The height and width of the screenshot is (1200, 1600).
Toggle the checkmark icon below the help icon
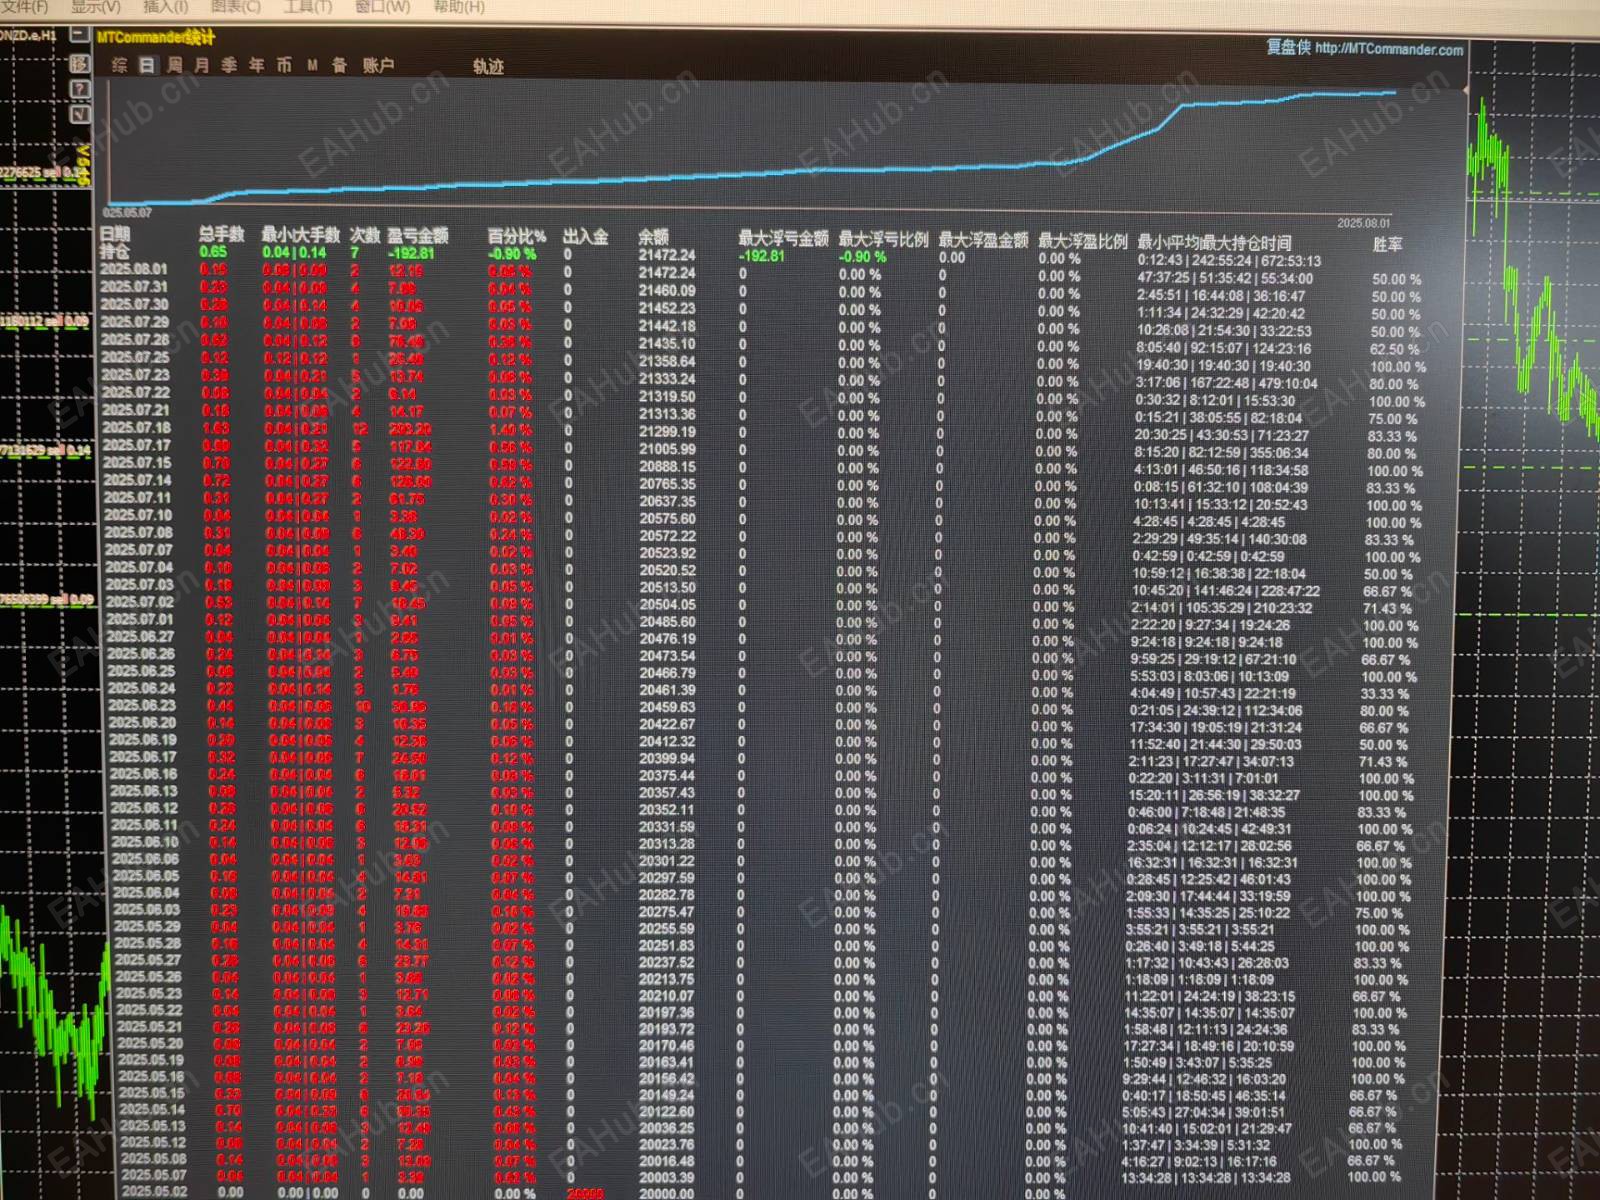80,115
